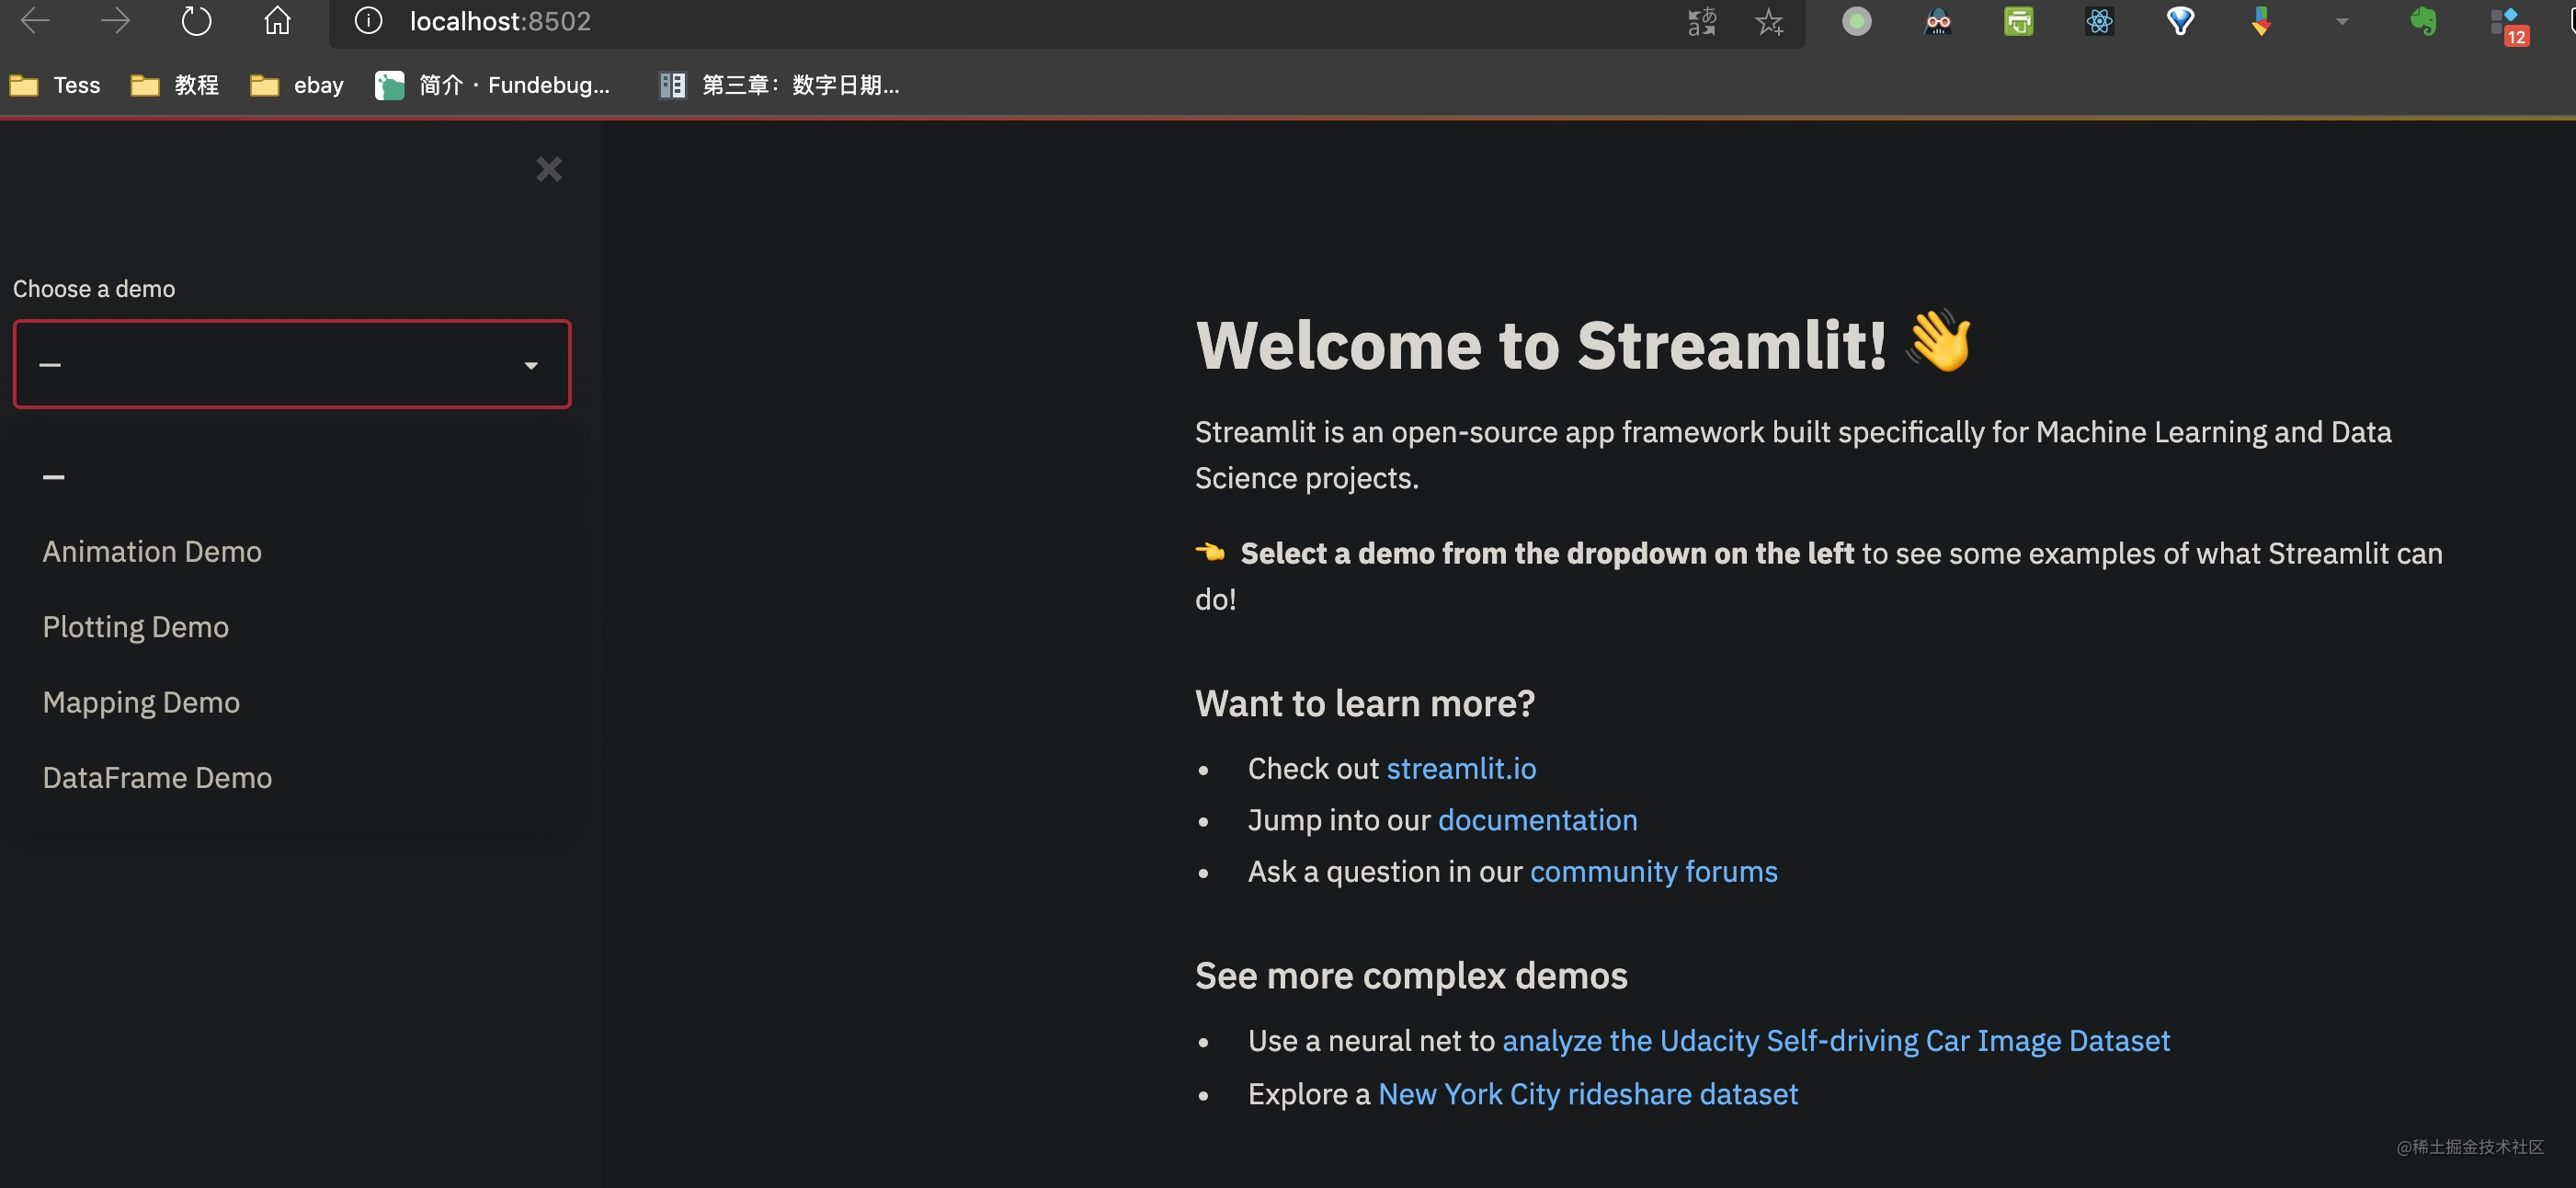Select Mapping Demo from the list
Screen dimensions: 2576x1188
pyautogui.click(x=141, y=702)
